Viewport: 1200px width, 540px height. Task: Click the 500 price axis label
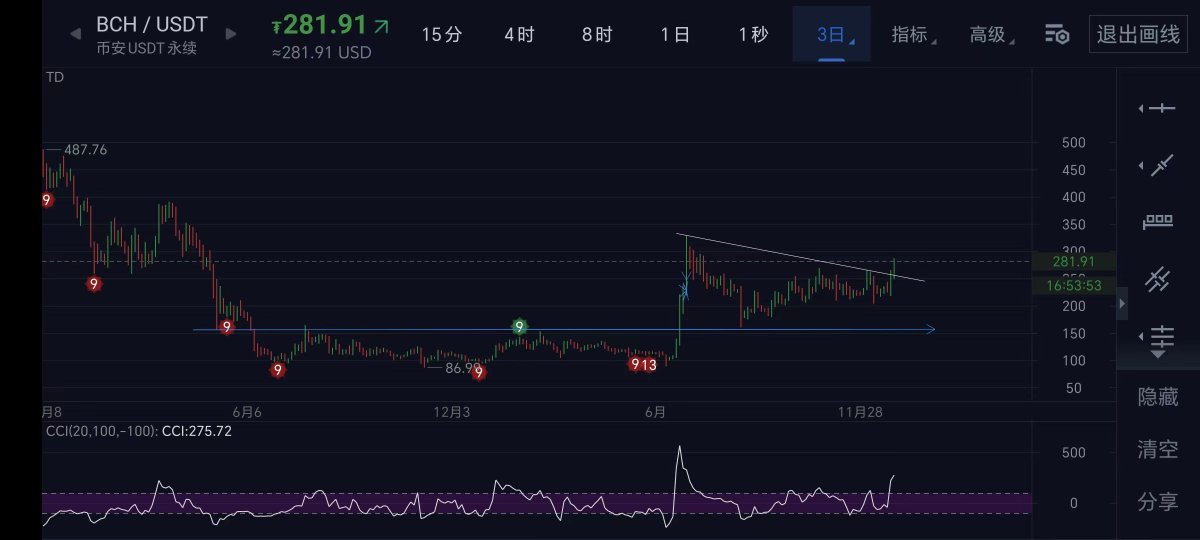(x=1073, y=143)
